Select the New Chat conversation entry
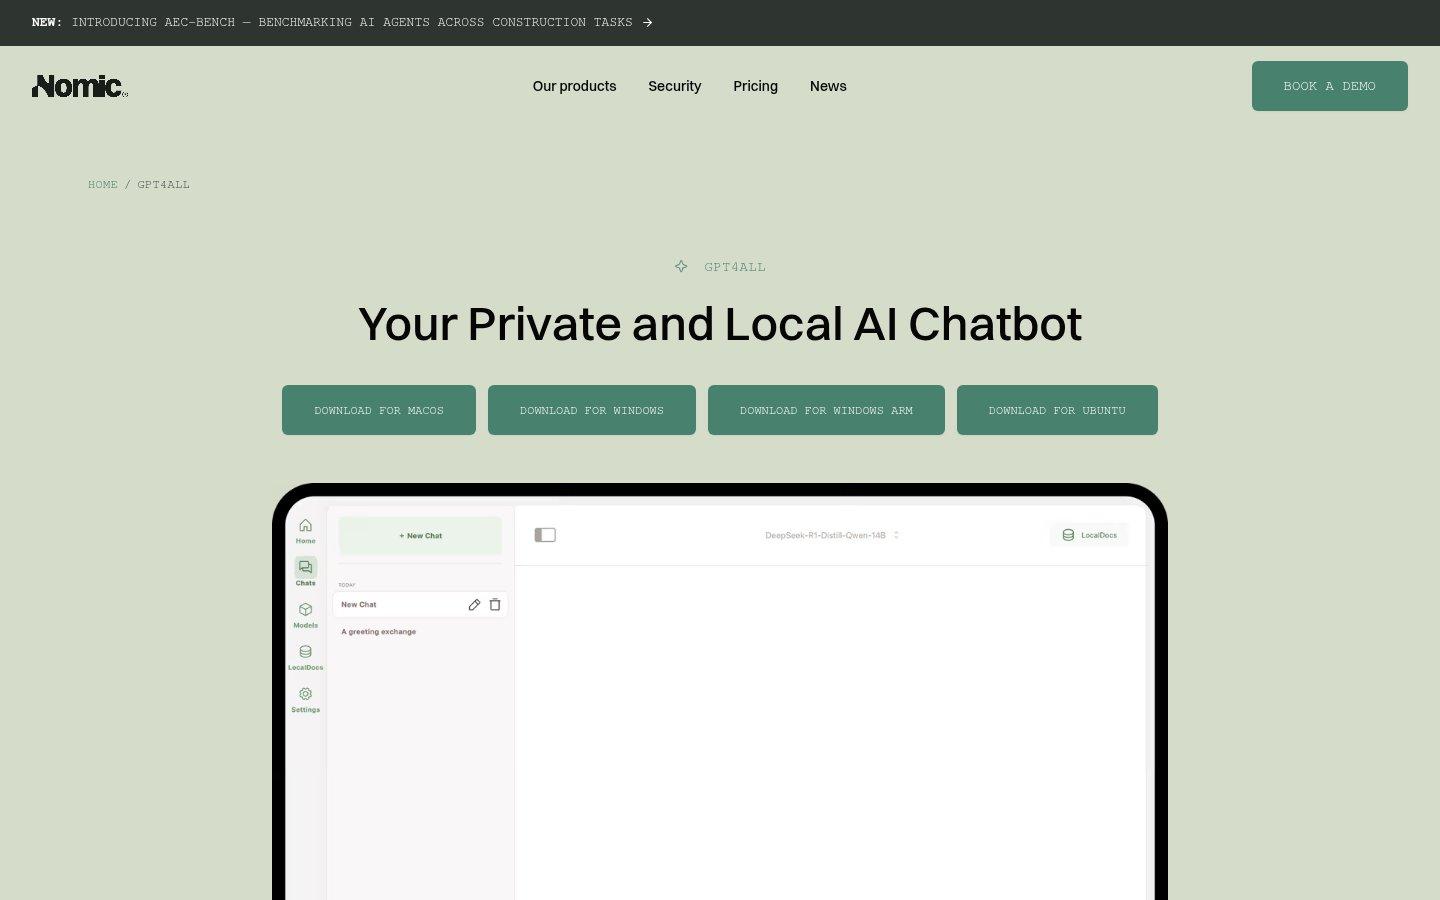The width and height of the screenshot is (1440, 900). 420,604
